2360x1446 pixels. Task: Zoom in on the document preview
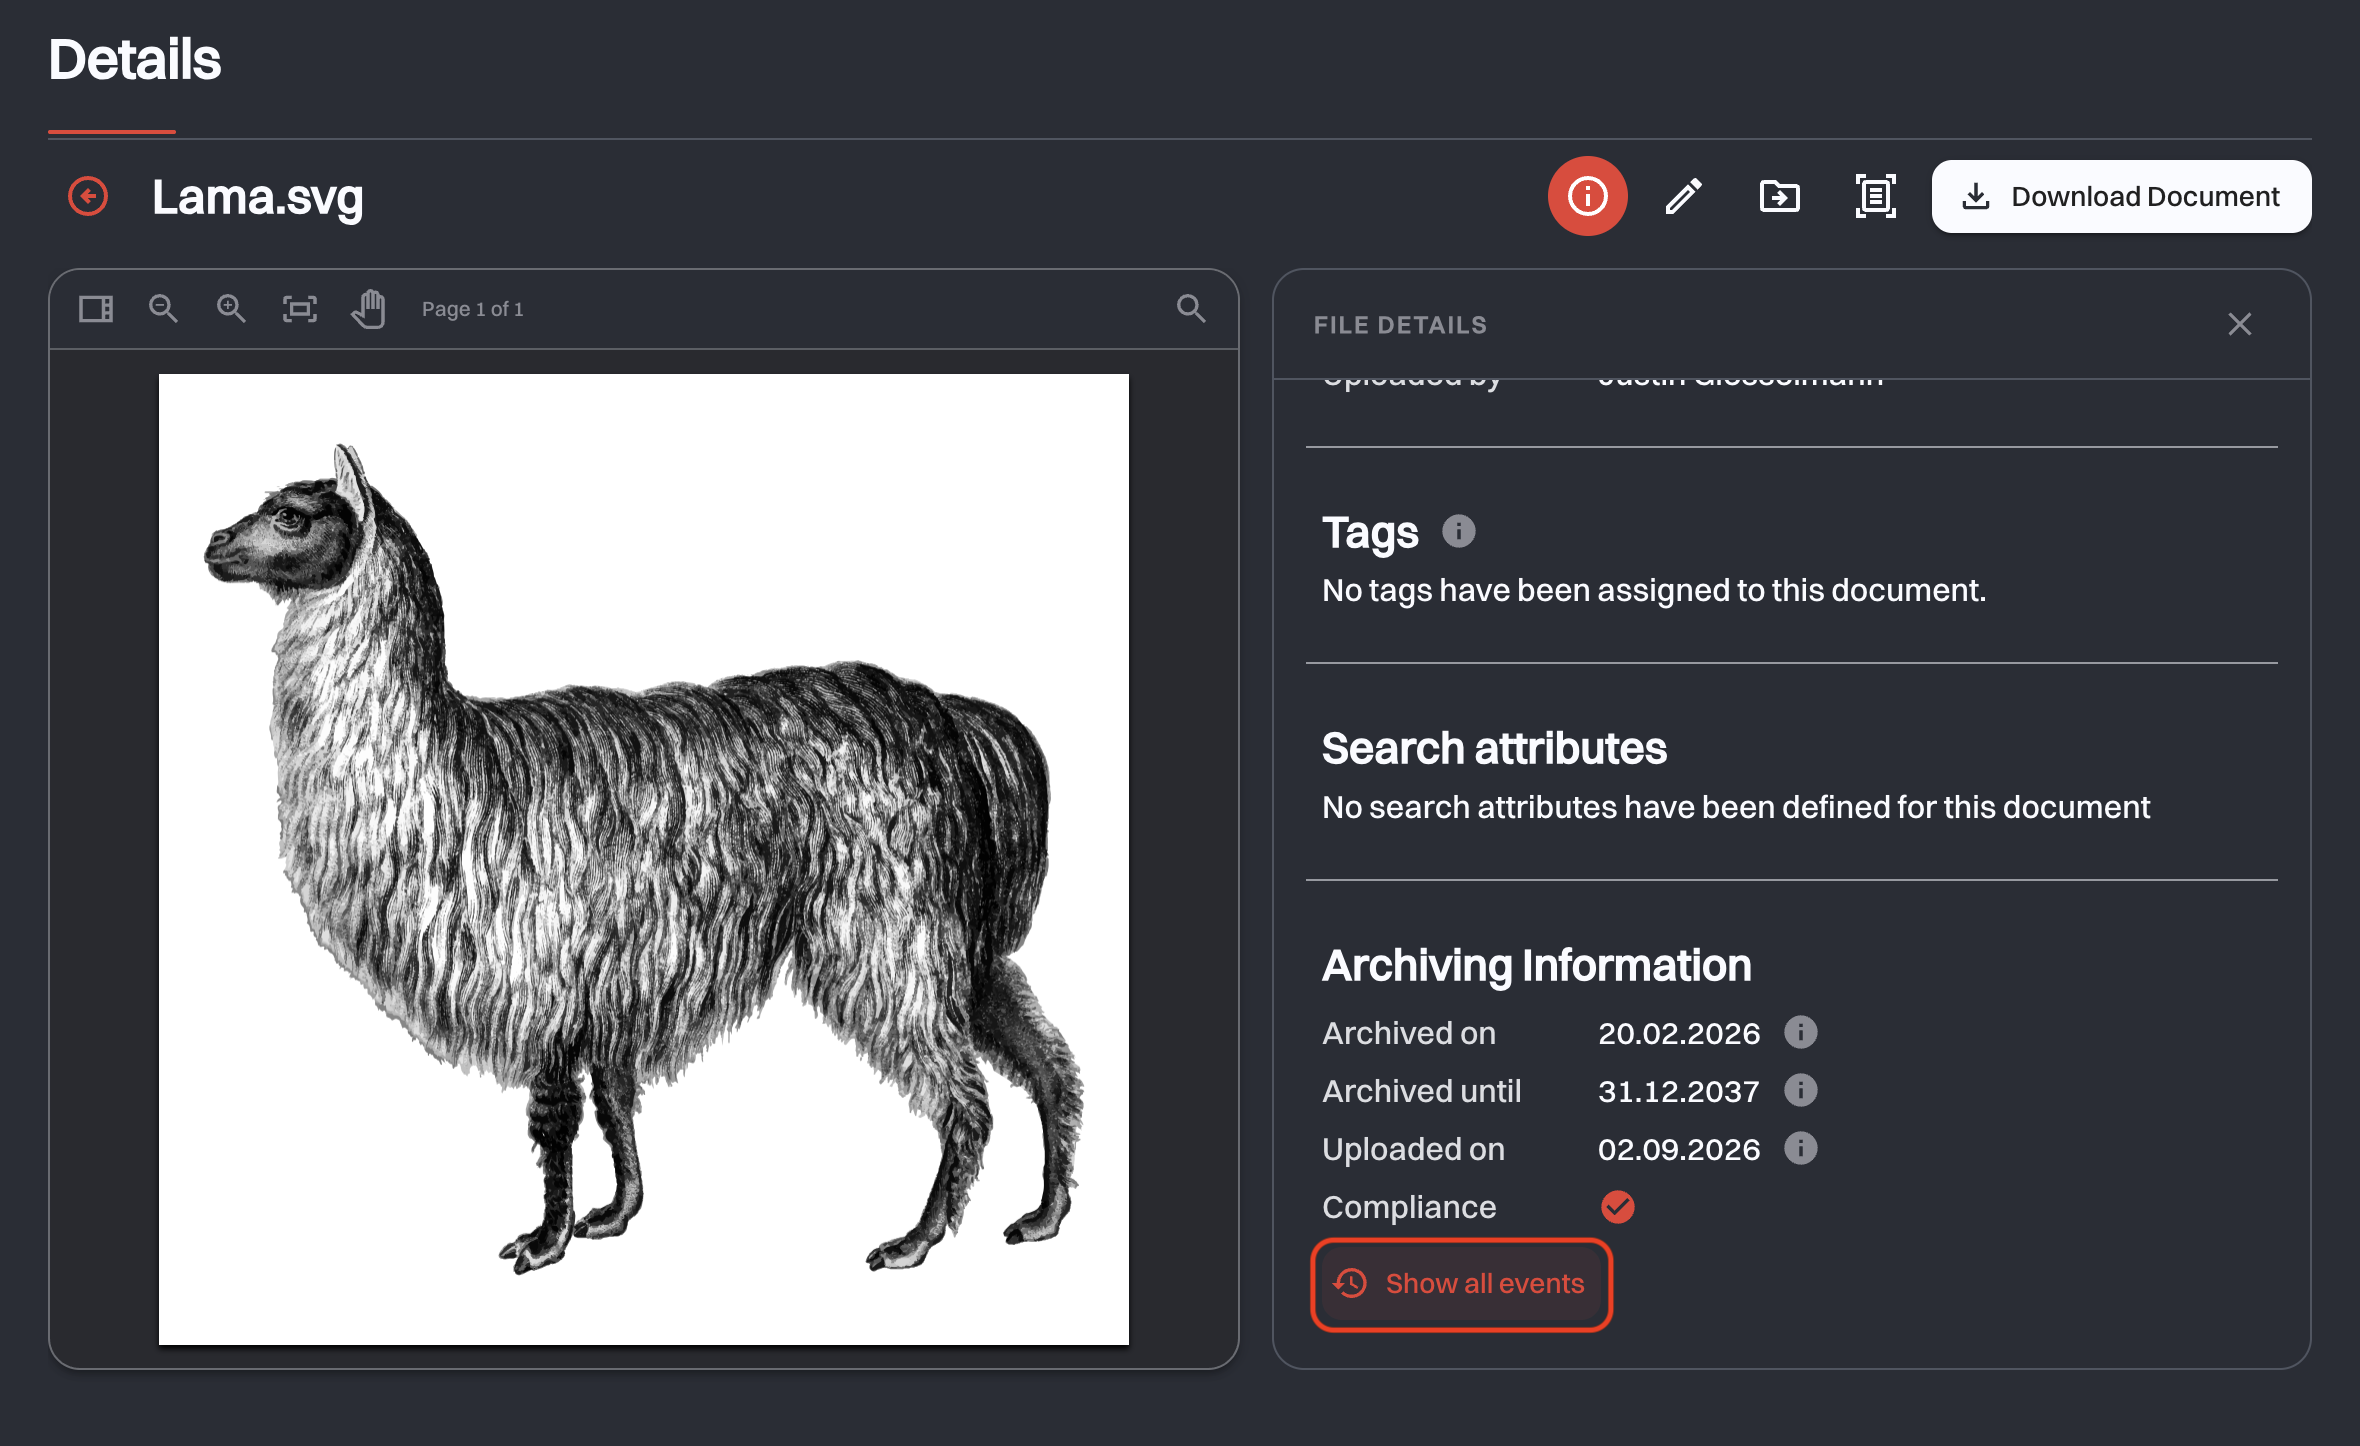pos(231,309)
